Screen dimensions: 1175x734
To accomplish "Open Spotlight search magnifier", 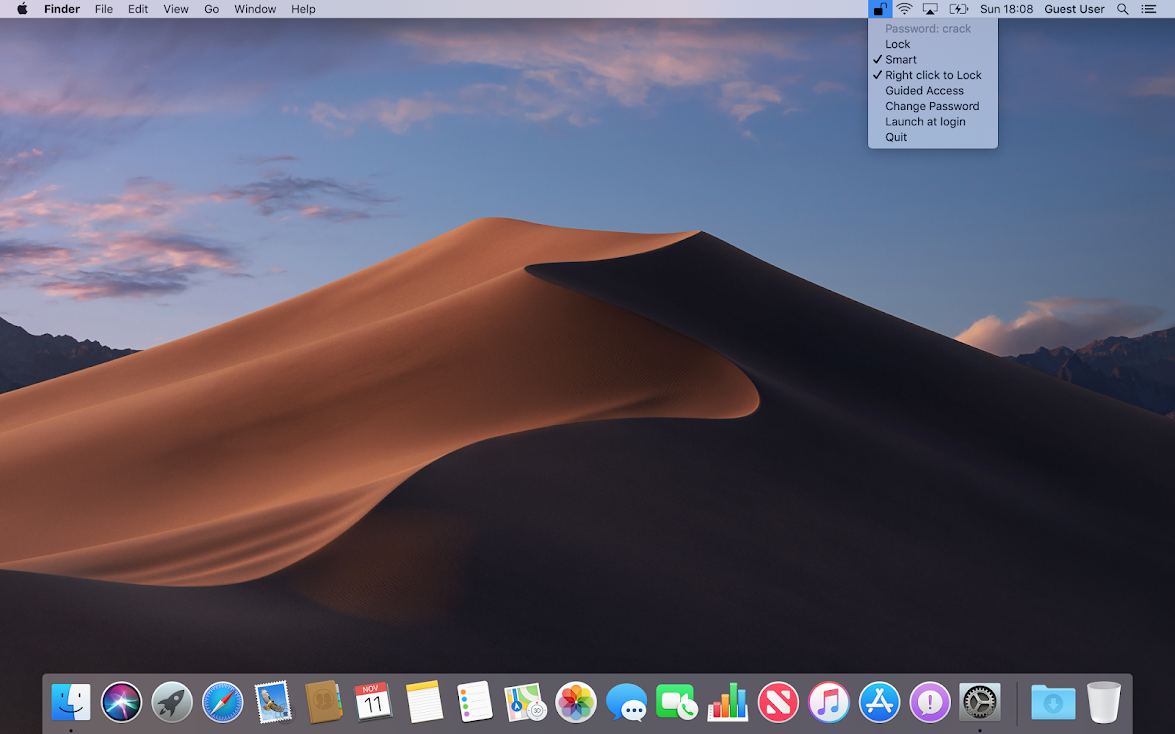I will [x=1123, y=9].
